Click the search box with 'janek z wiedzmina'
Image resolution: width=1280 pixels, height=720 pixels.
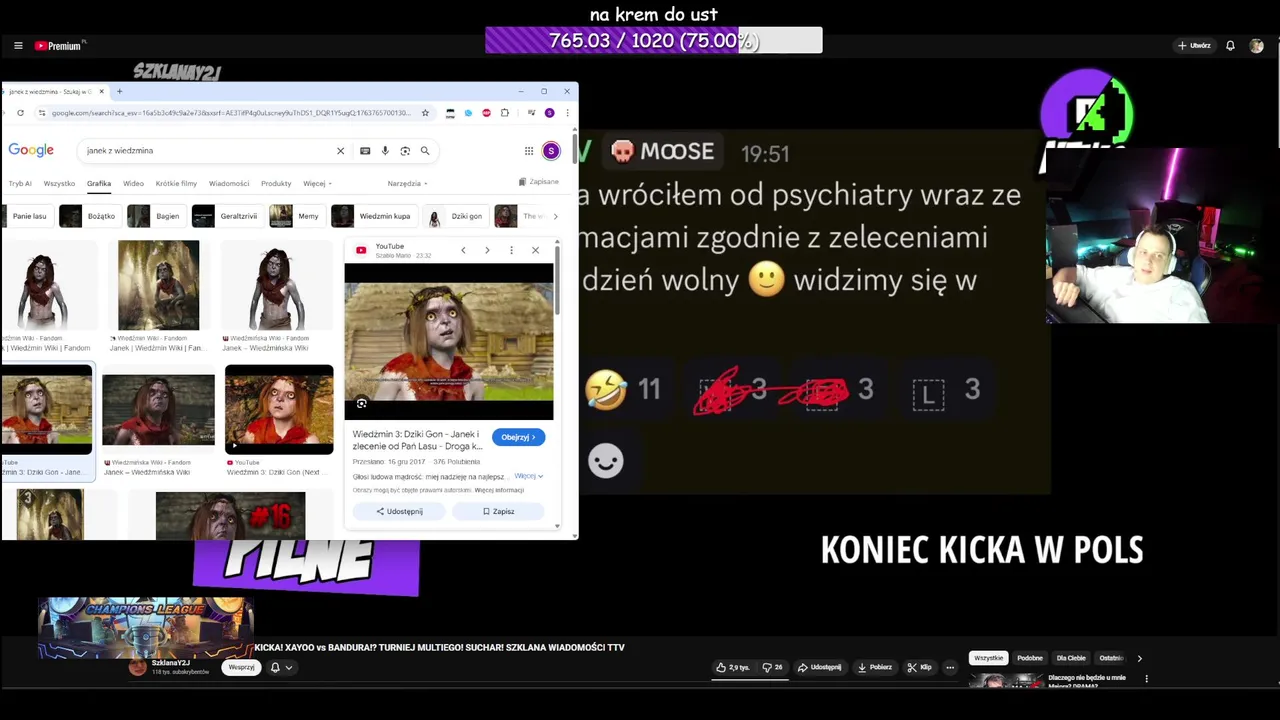(205, 151)
